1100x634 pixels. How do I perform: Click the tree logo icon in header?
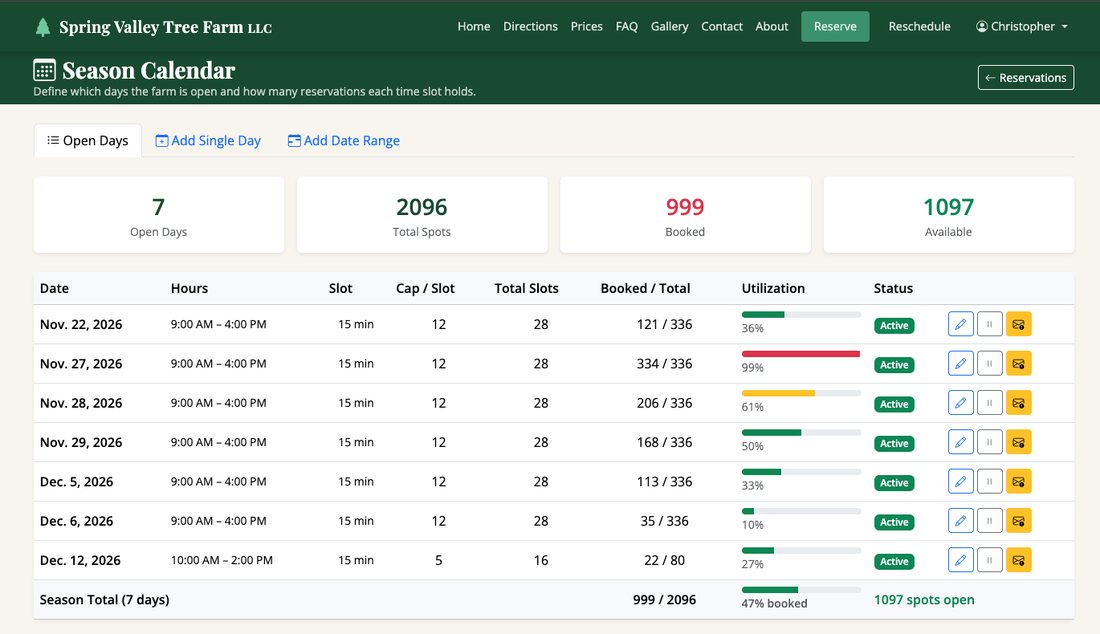(43, 27)
